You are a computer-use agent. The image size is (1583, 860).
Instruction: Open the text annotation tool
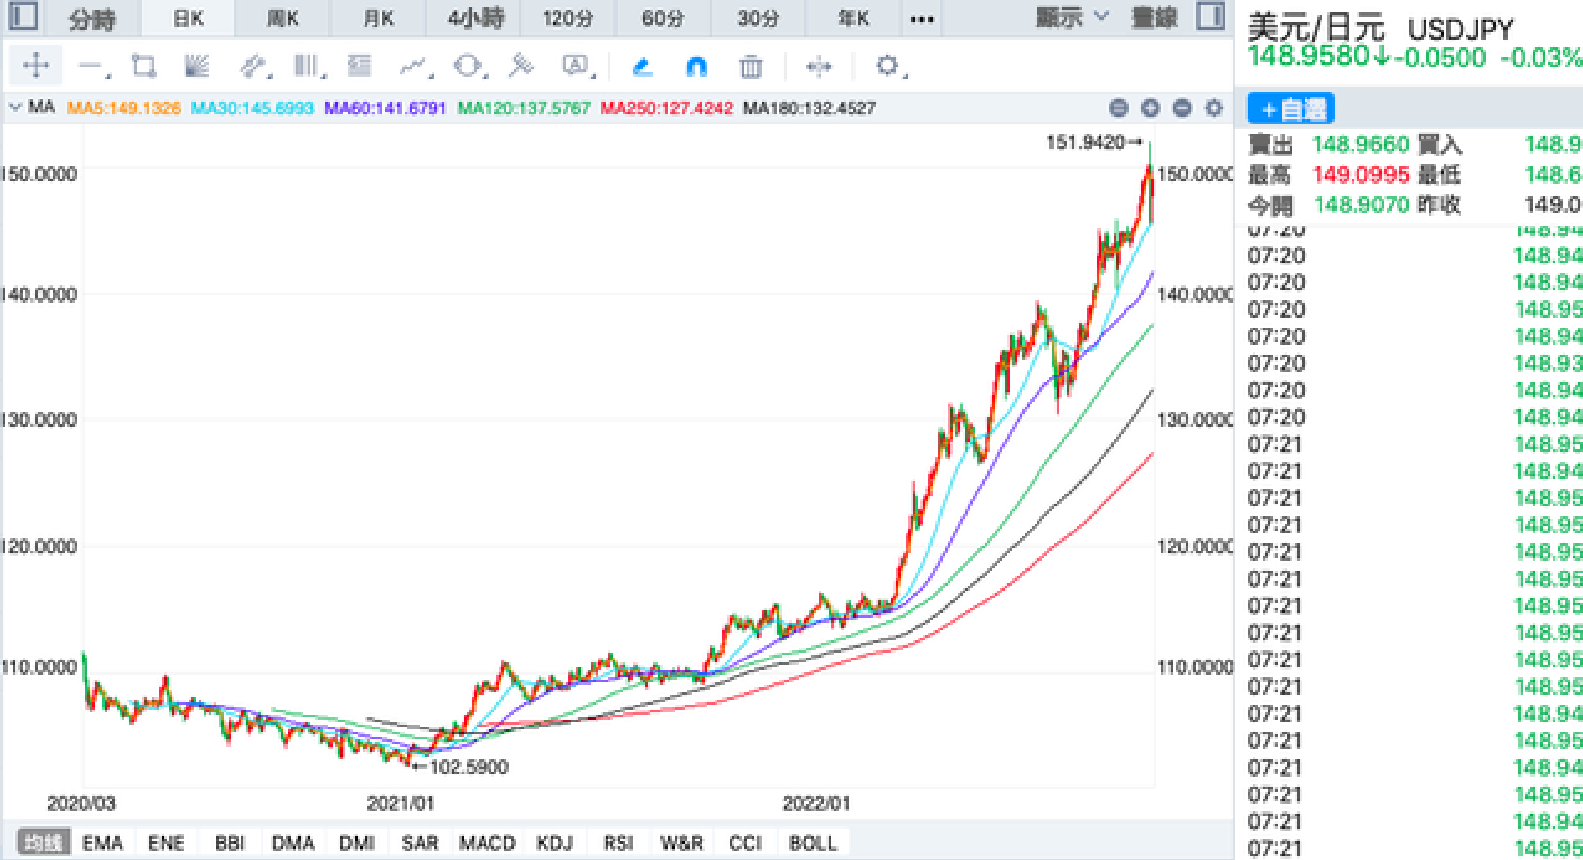pos(575,67)
